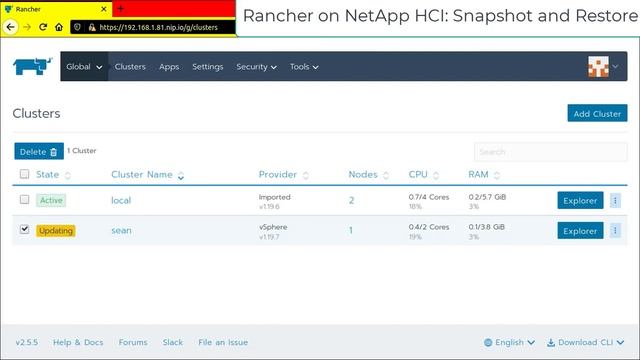This screenshot has height=360, width=640.
Task: Click the browser URL address bar
Action: click(153, 27)
